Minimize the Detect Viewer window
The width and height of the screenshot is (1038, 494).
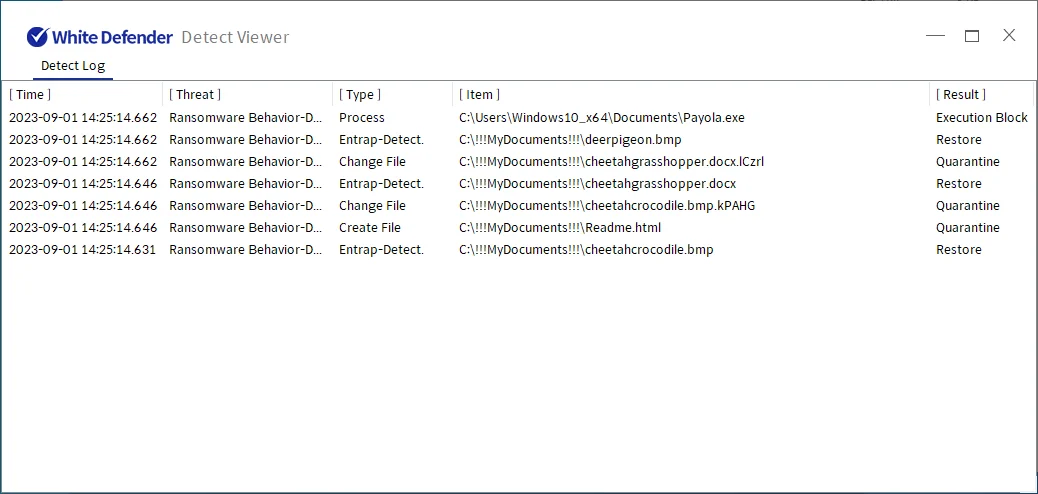[x=935, y=36]
